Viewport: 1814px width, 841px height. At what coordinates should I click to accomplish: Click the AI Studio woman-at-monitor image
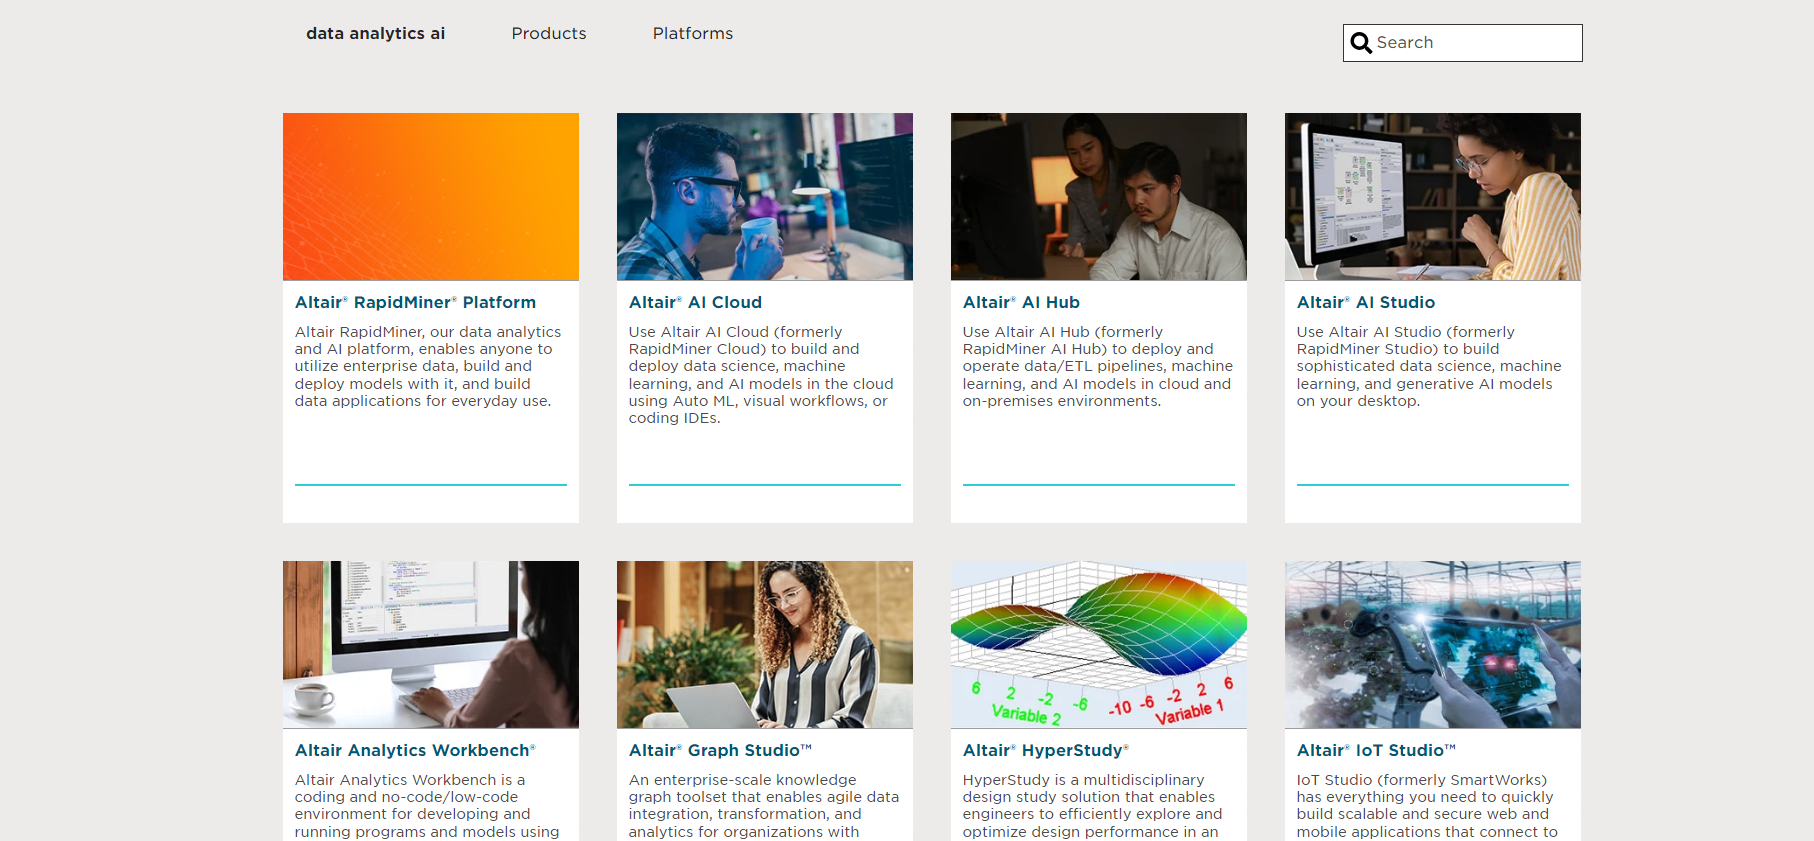pyautogui.click(x=1433, y=197)
